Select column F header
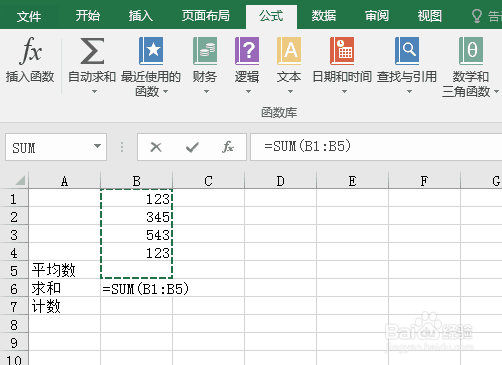Viewport: 502px width, 365px height. (x=425, y=181)
